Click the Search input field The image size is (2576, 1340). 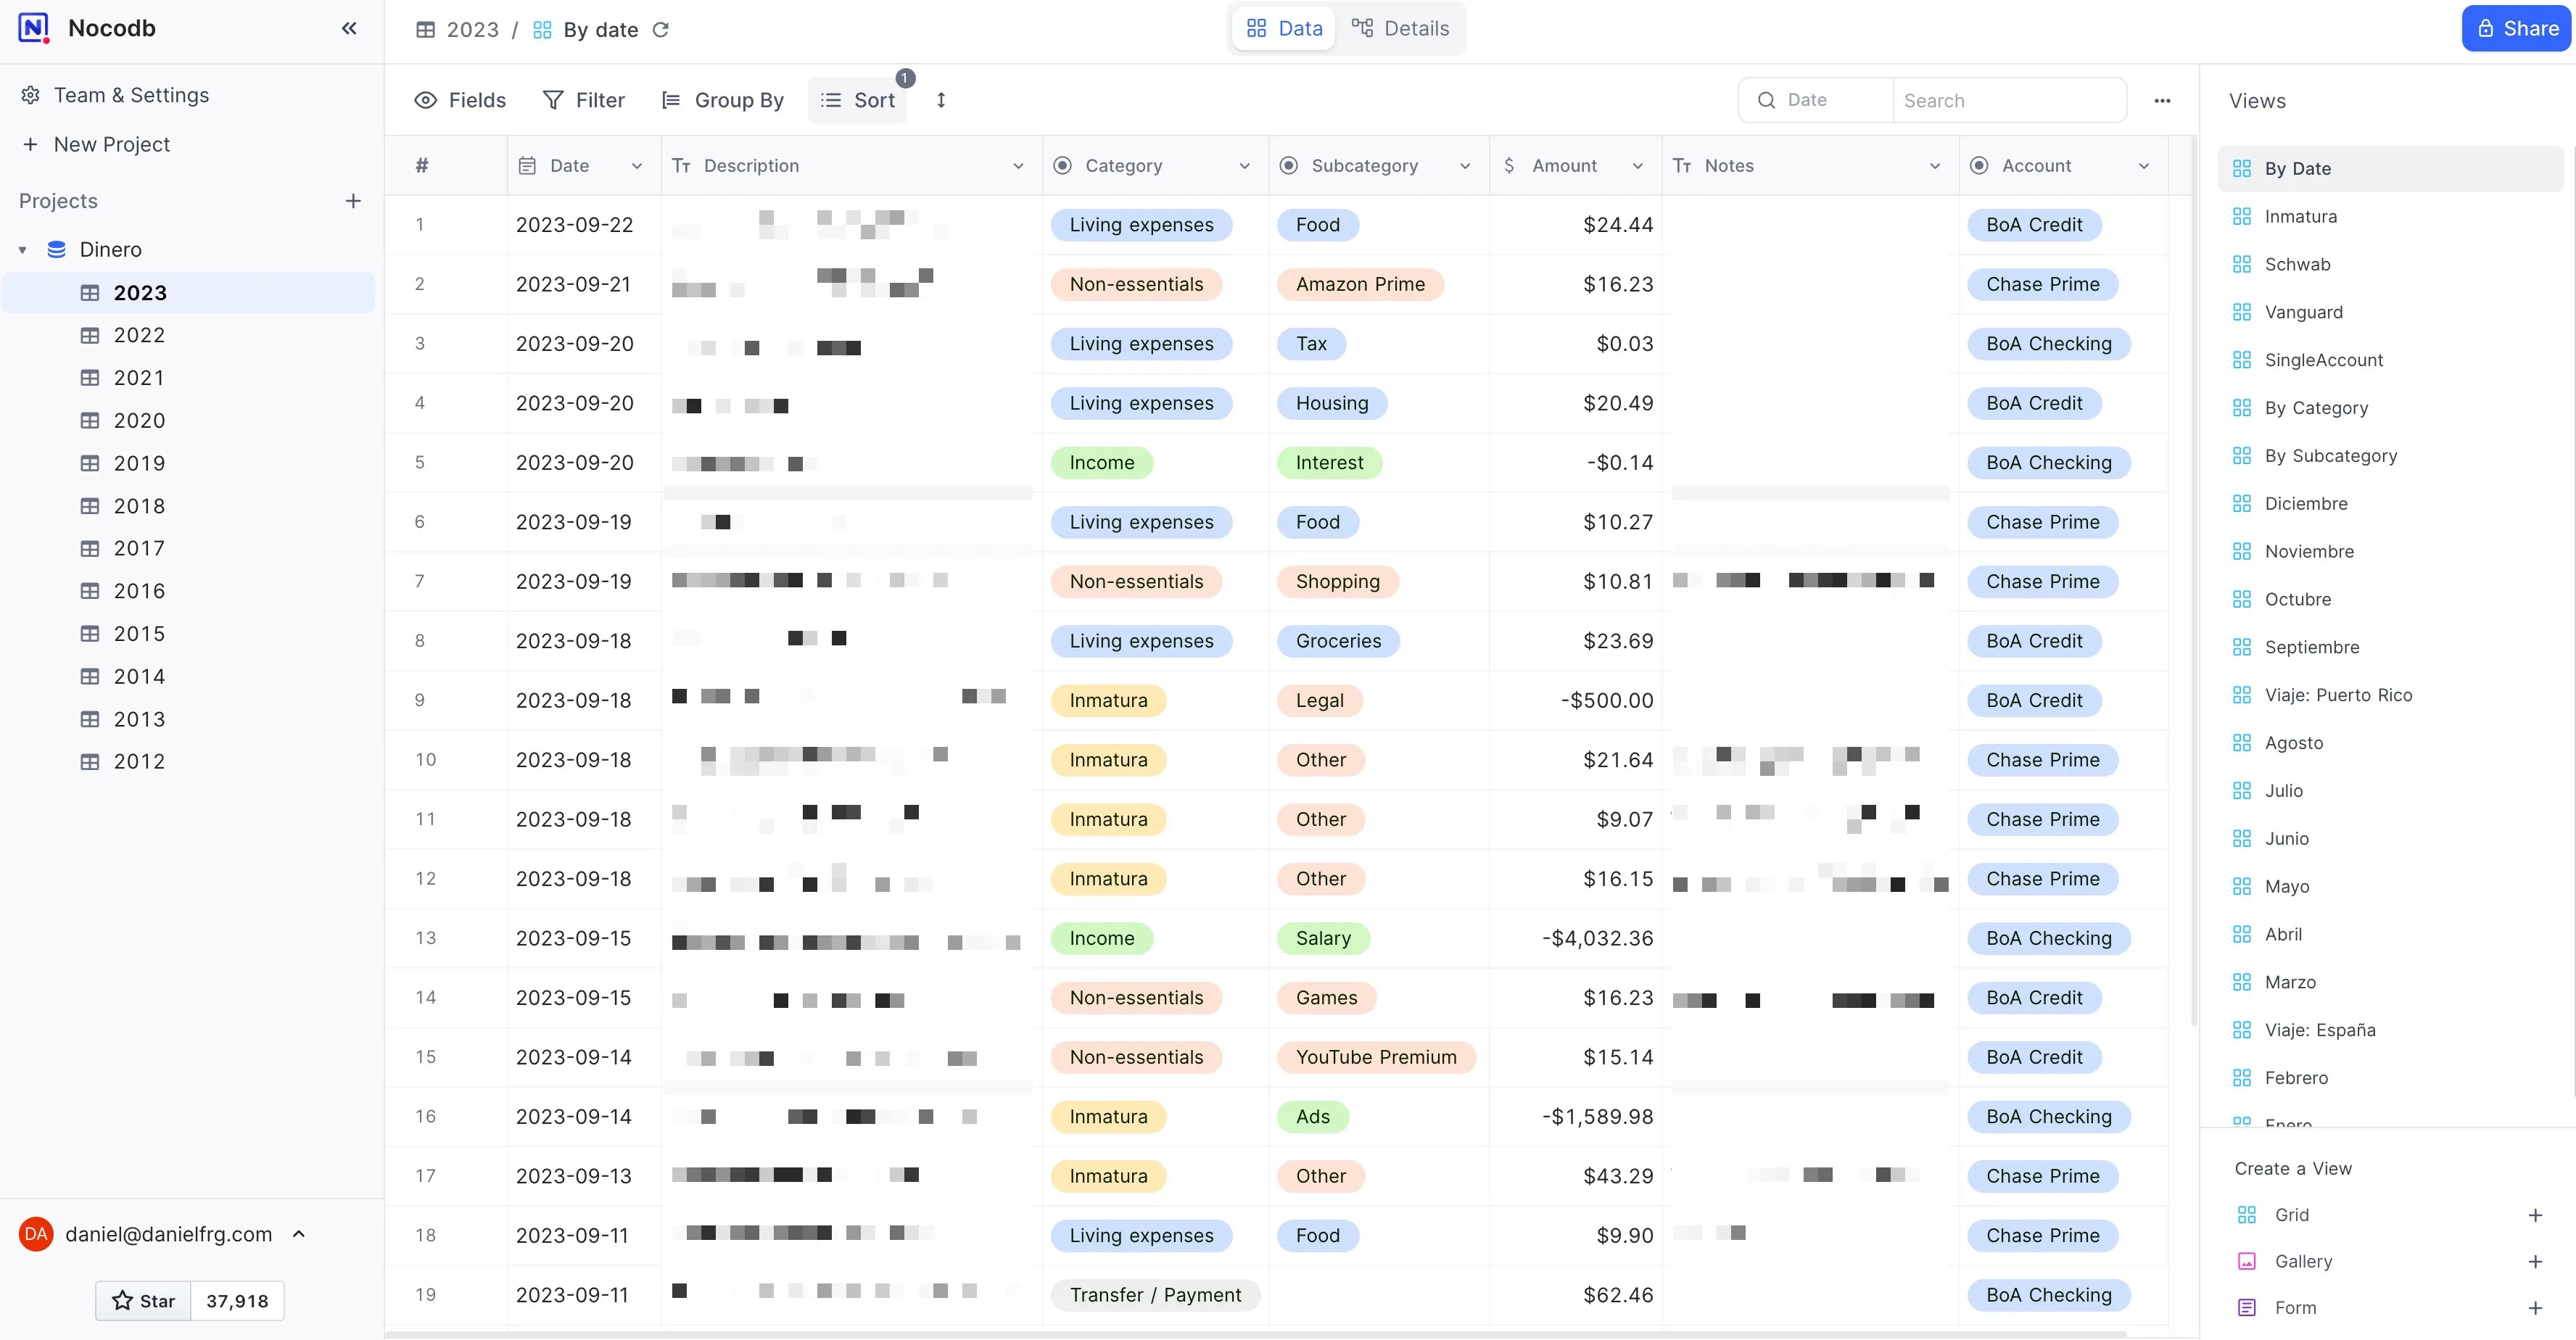[x=2008, y=100]
